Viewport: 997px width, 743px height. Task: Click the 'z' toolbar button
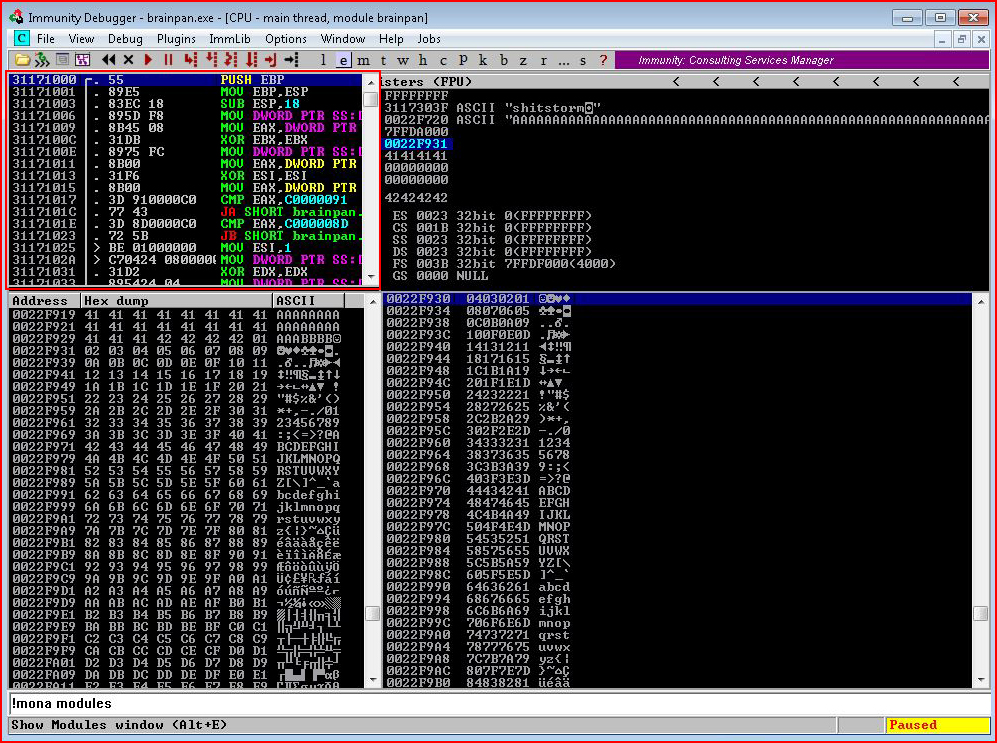tap(523, 60)
